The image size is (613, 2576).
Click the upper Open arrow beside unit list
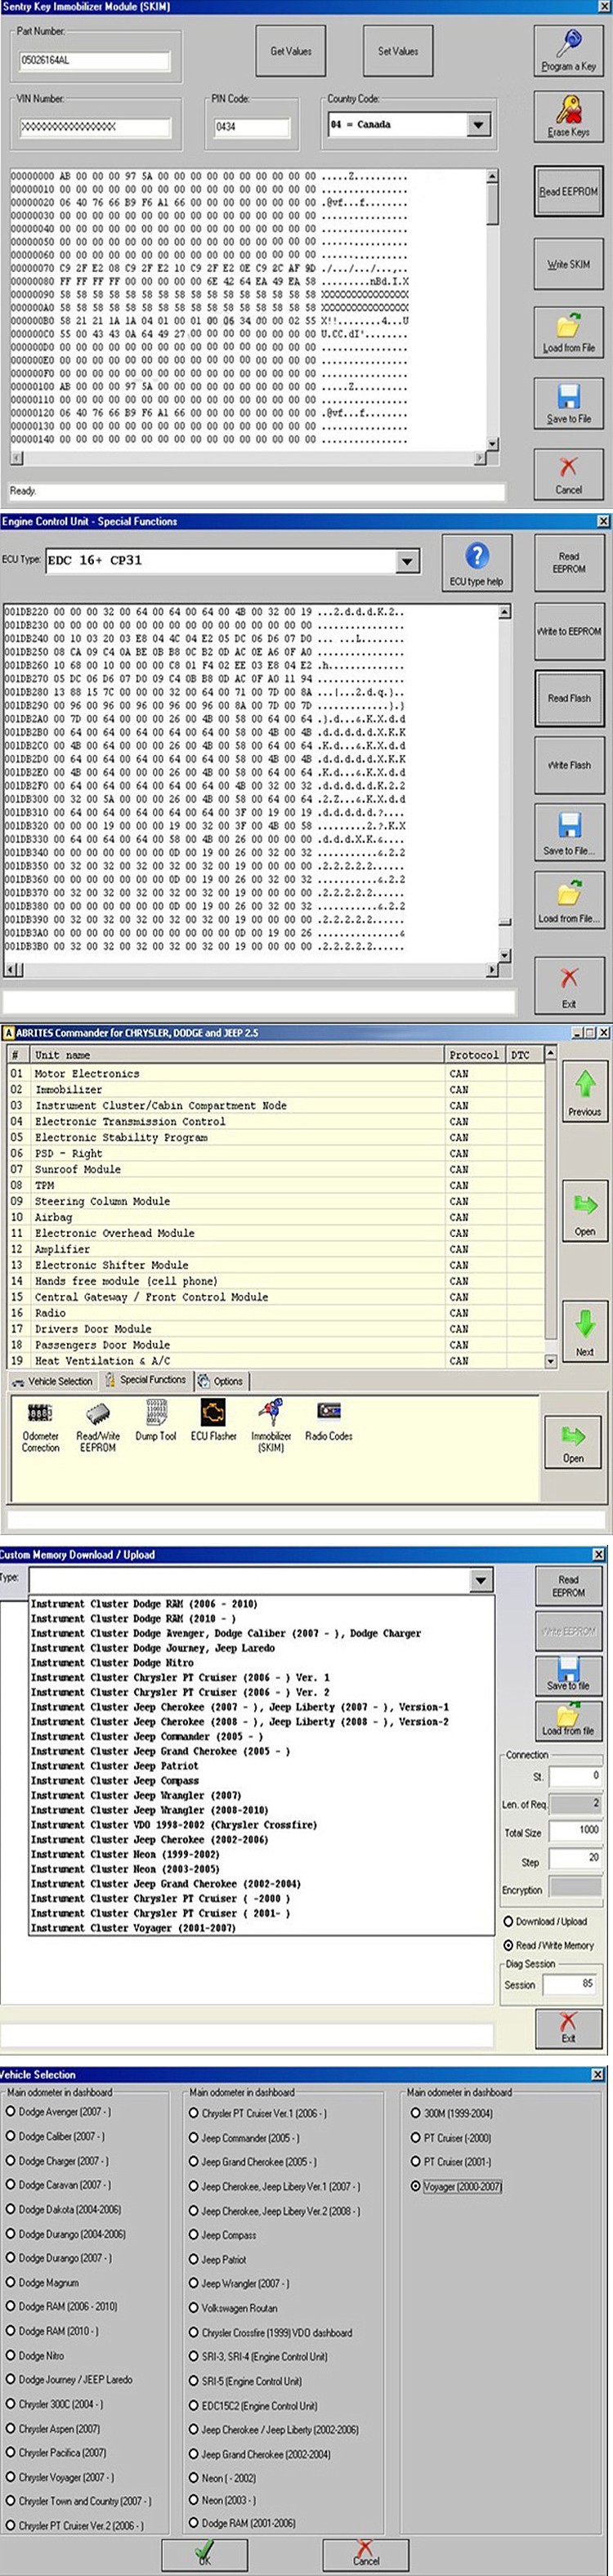(584, 1211)
